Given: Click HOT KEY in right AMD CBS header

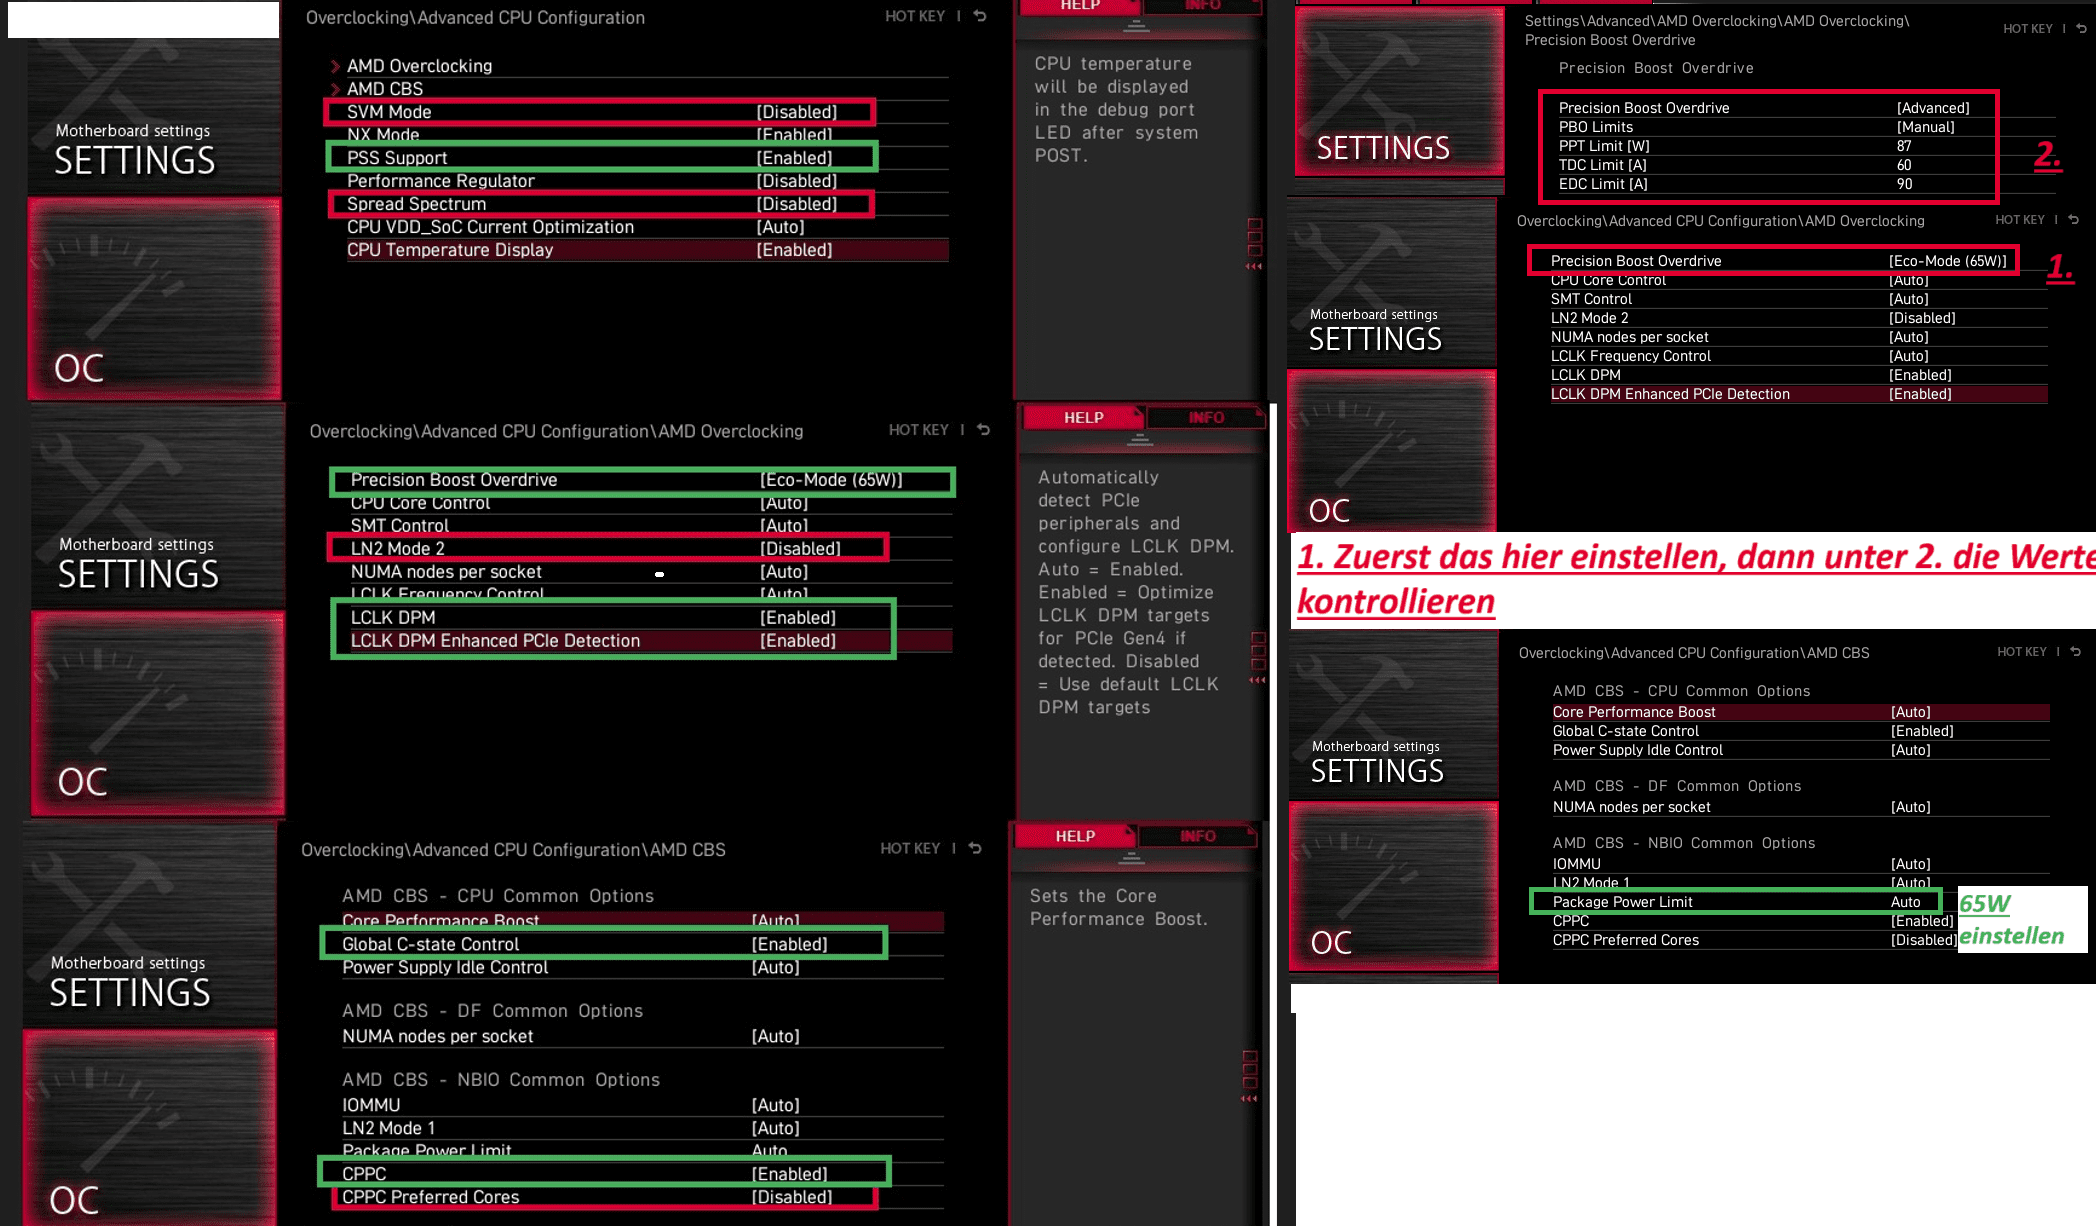Looking at the screenshot, I should (x=2022, y=652).
